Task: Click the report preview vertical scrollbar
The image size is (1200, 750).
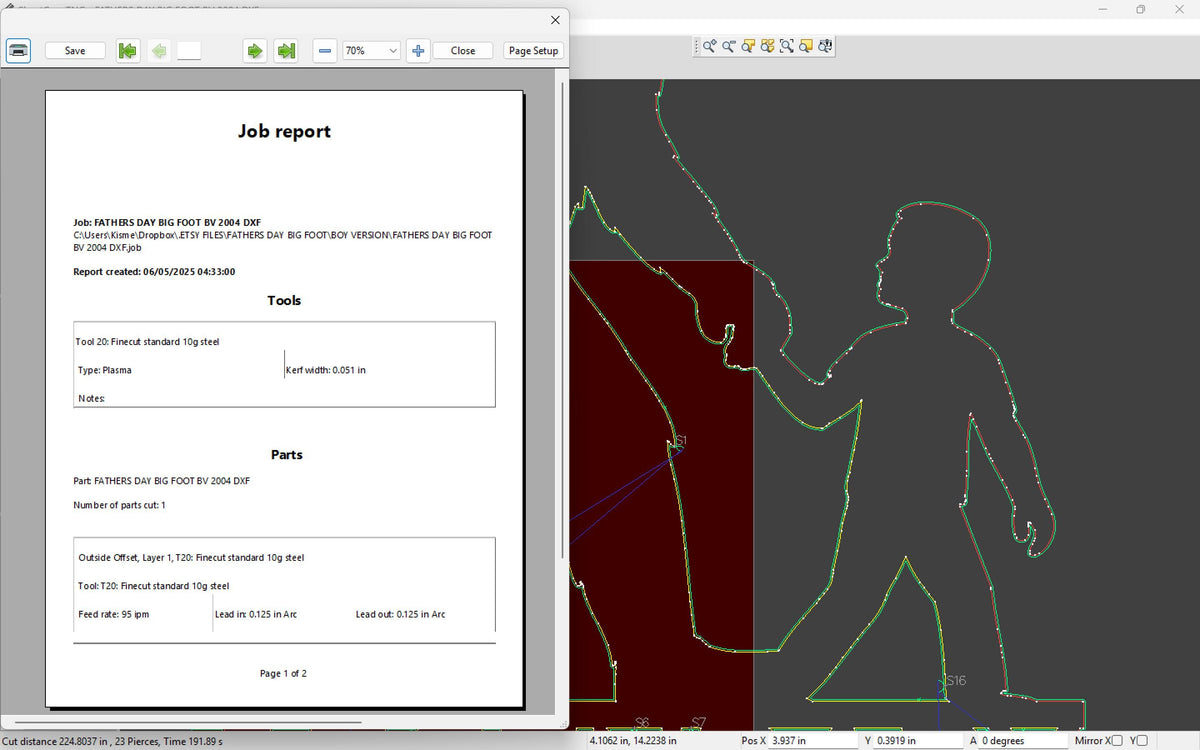Action: [x=564, y=320]
